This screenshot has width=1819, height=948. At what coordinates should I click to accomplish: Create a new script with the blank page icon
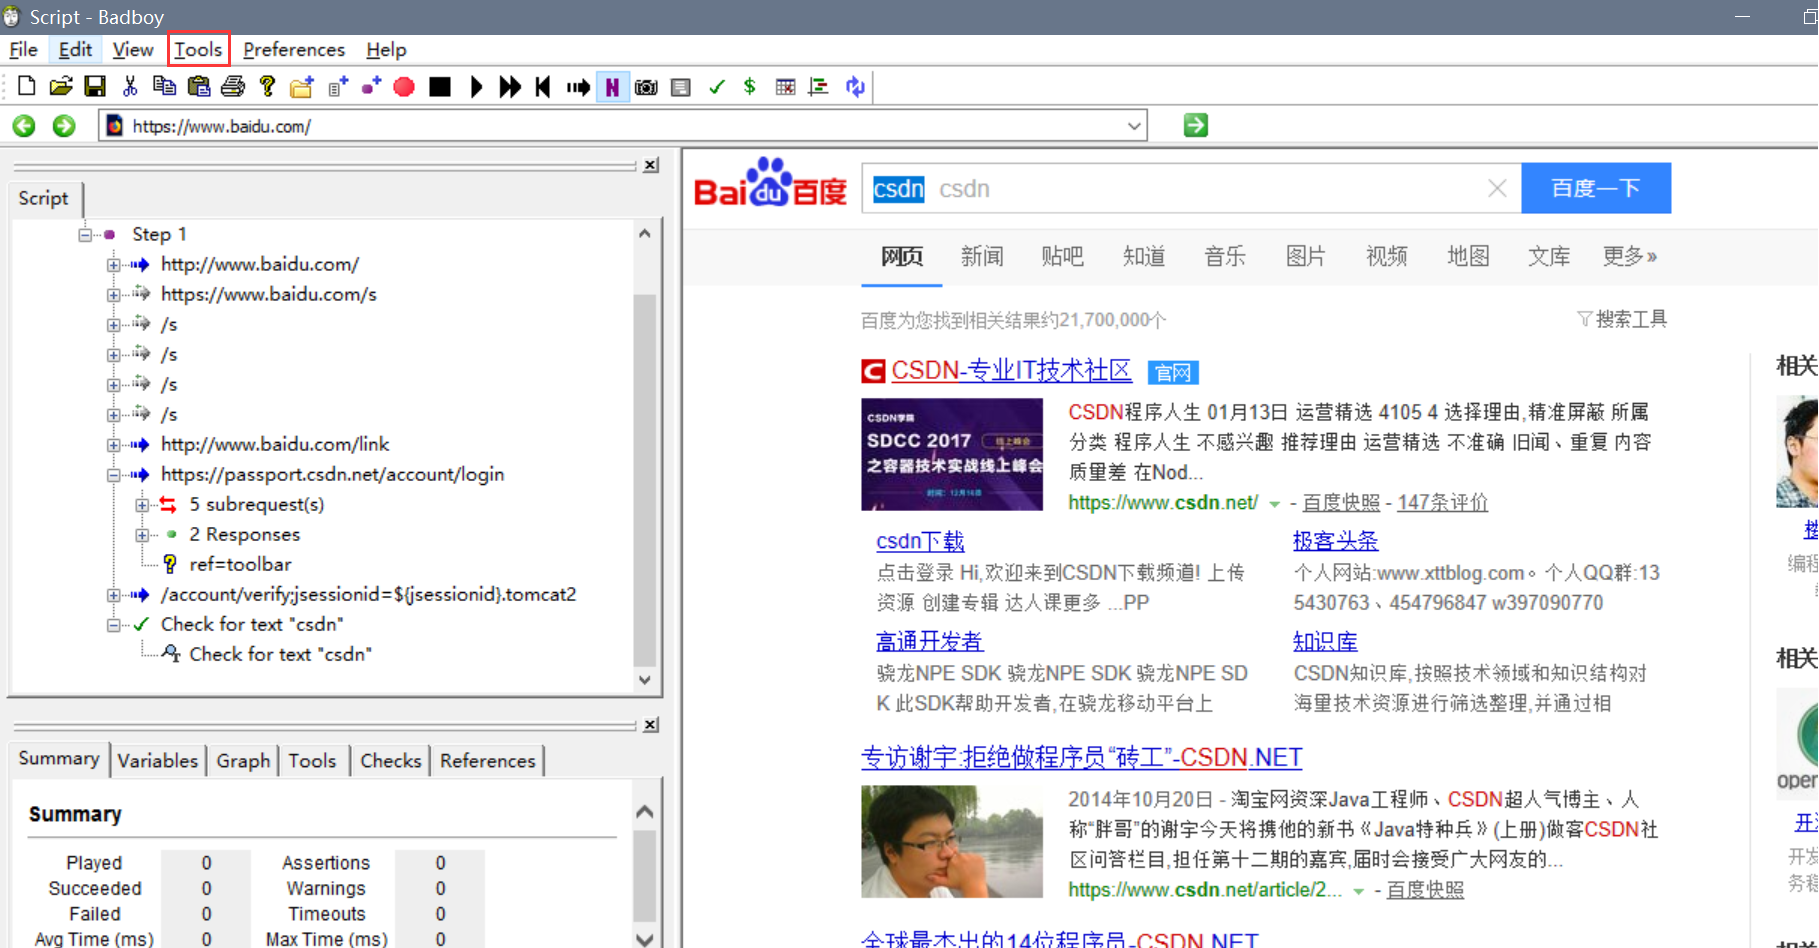coord(27,87)
